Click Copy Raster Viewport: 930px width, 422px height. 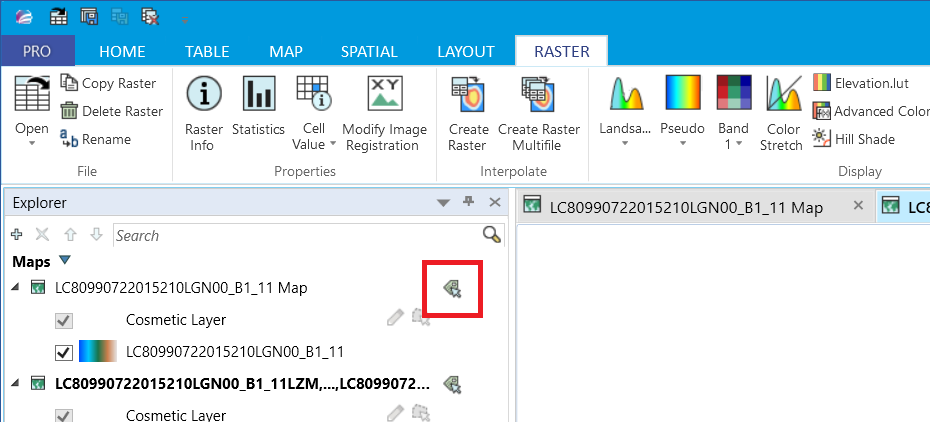point(109,84)
